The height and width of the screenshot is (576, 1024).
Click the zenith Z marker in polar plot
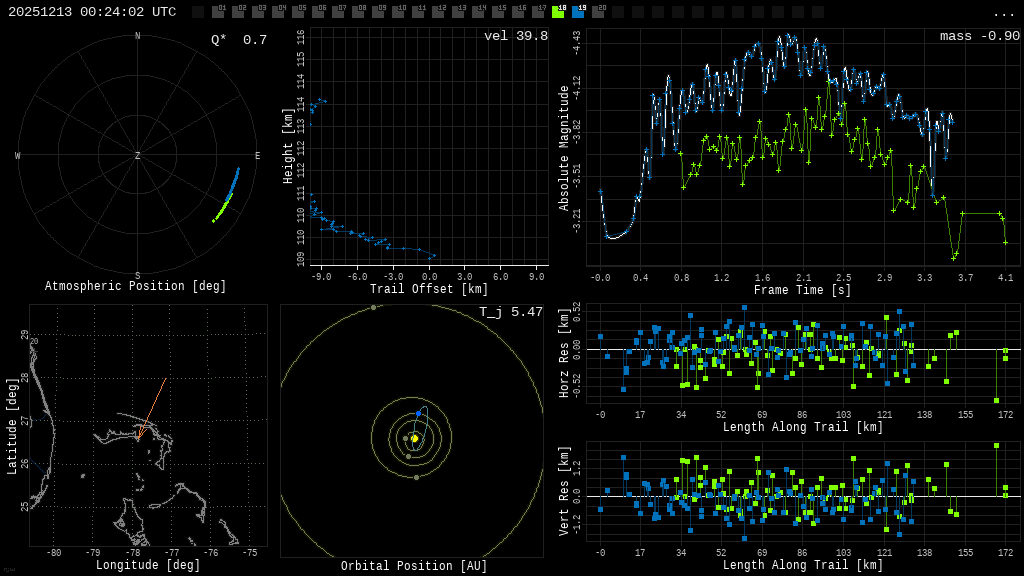[x=138, y=156]
